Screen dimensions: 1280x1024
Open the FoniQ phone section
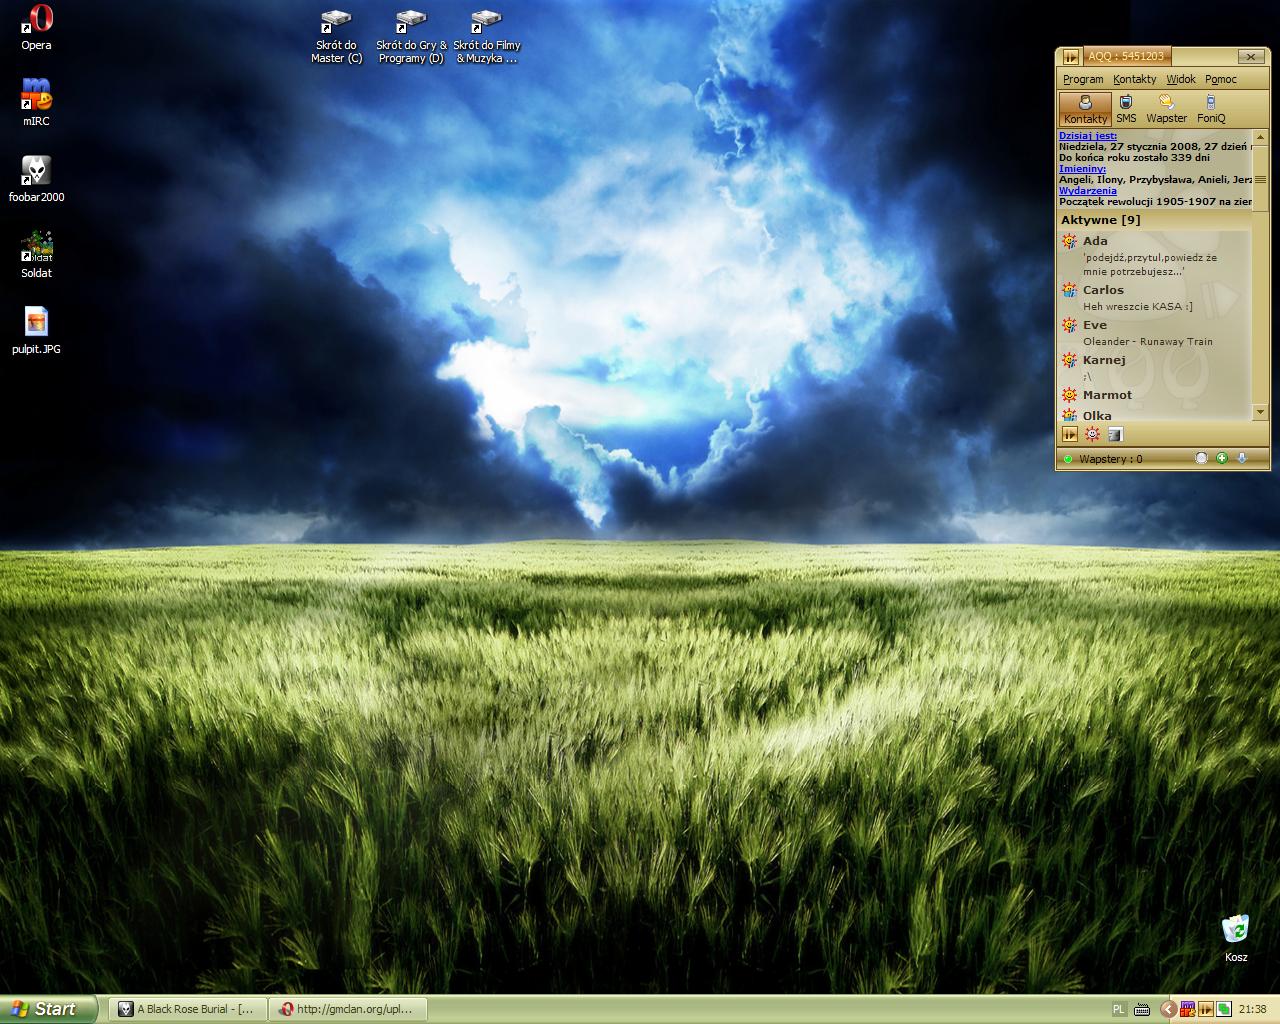click(1211, 108)
